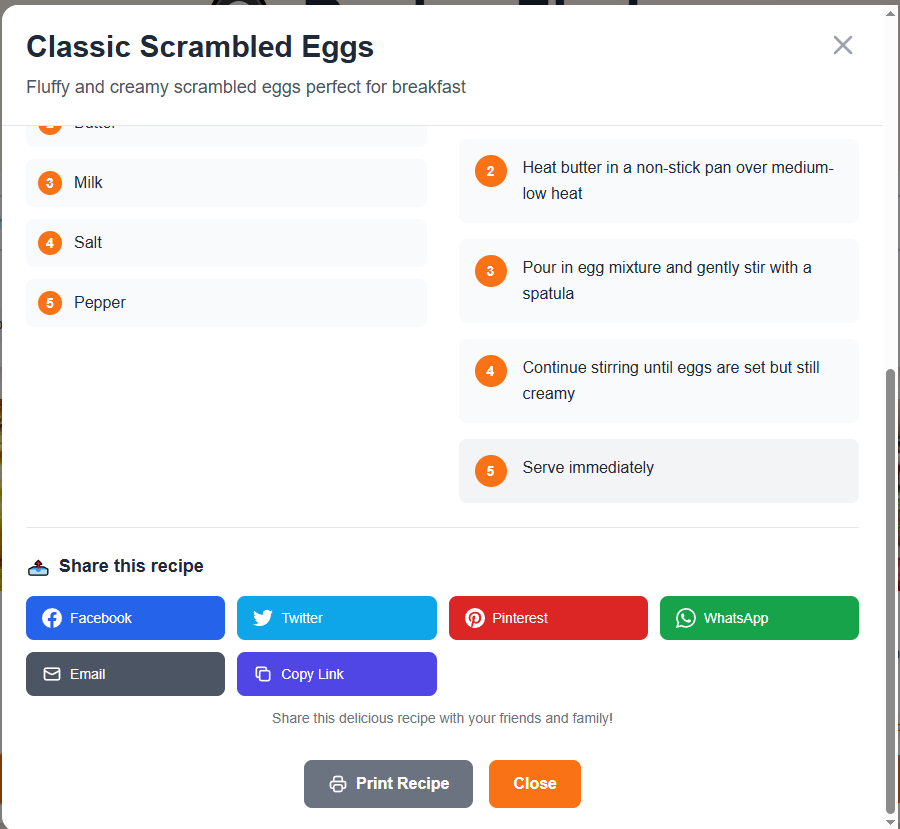Click the modal vertical scrollbar thumb
The width and height of the screenshot is (900, 829).
tap(890, 591)
